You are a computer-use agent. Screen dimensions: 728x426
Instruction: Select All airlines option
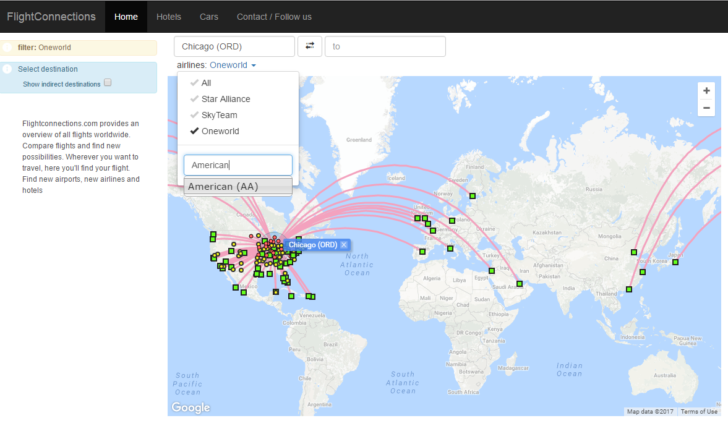(206, 83)
